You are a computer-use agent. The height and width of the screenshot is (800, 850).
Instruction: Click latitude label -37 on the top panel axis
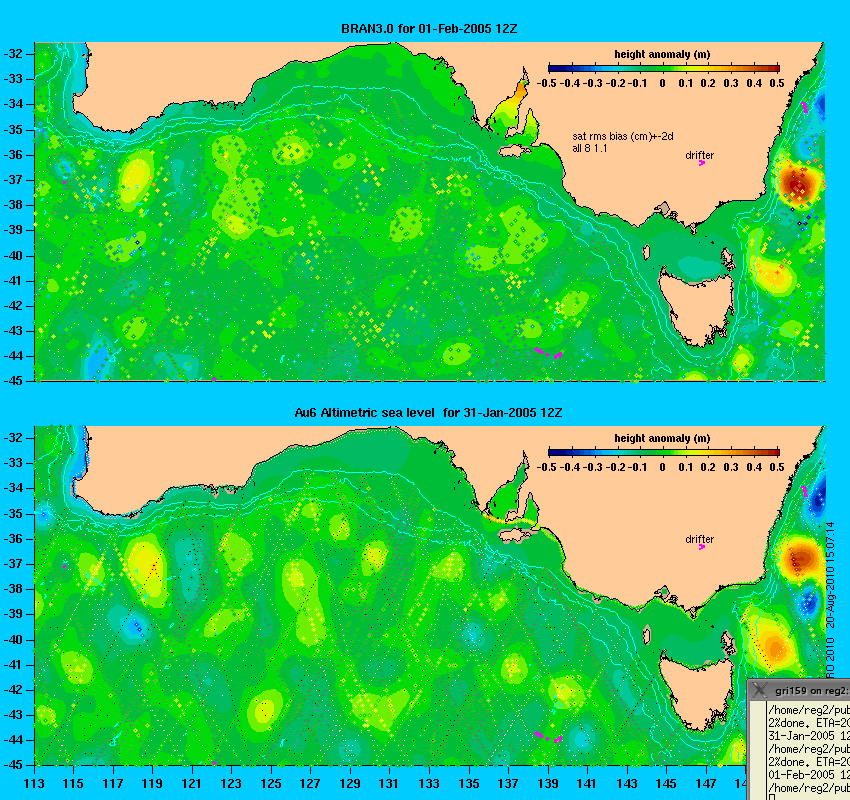click(x=13, y=180)
